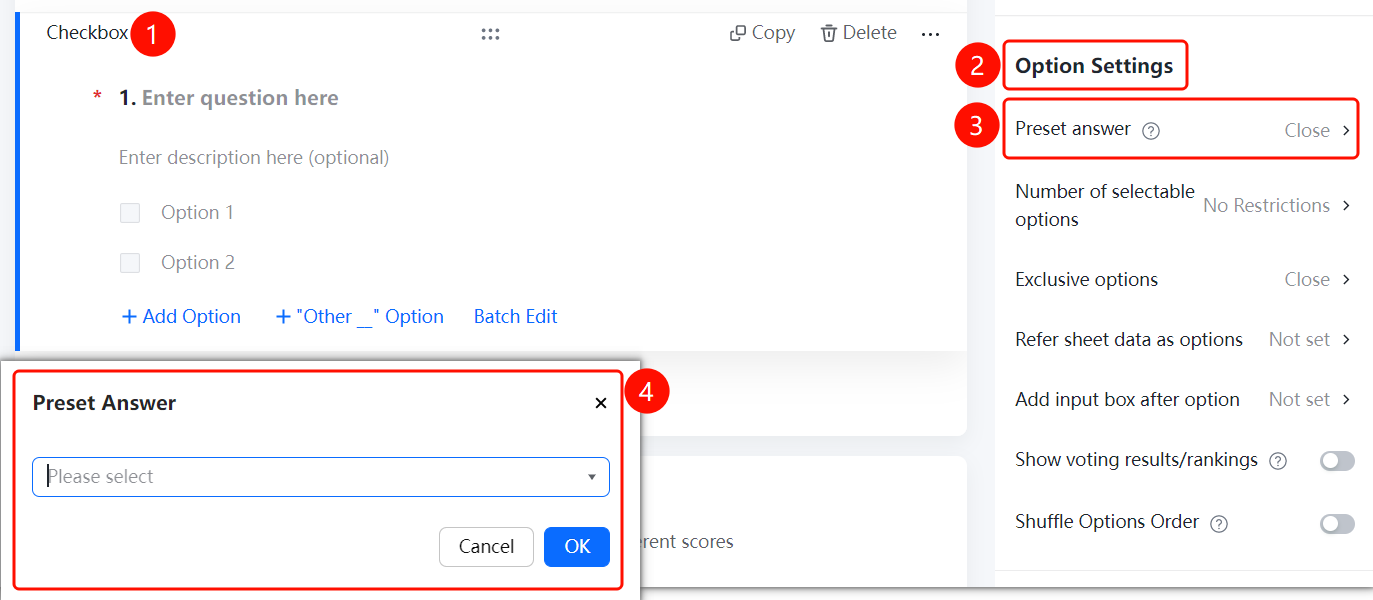Viewport: 1373px width, 600px height.
Task: Open the Please select dropdown
Action: point(321,477)
